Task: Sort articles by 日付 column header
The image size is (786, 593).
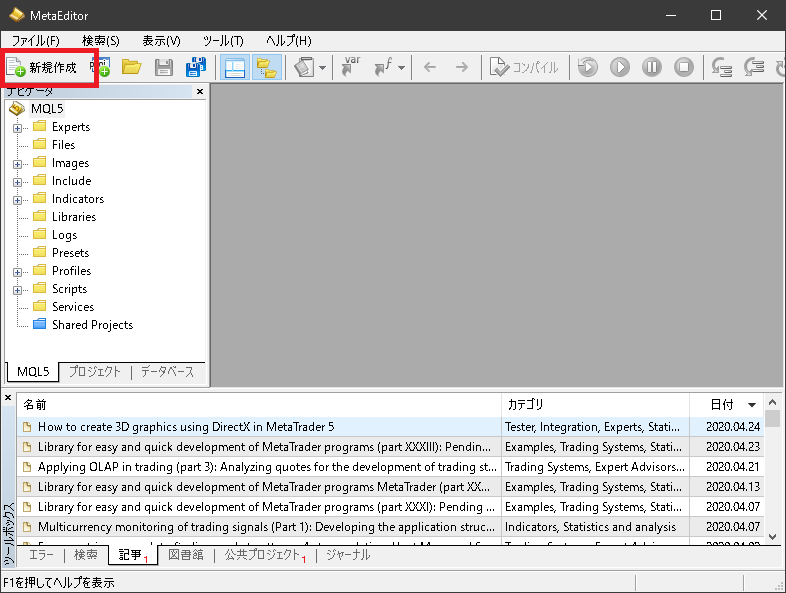Action: [727, 405]
